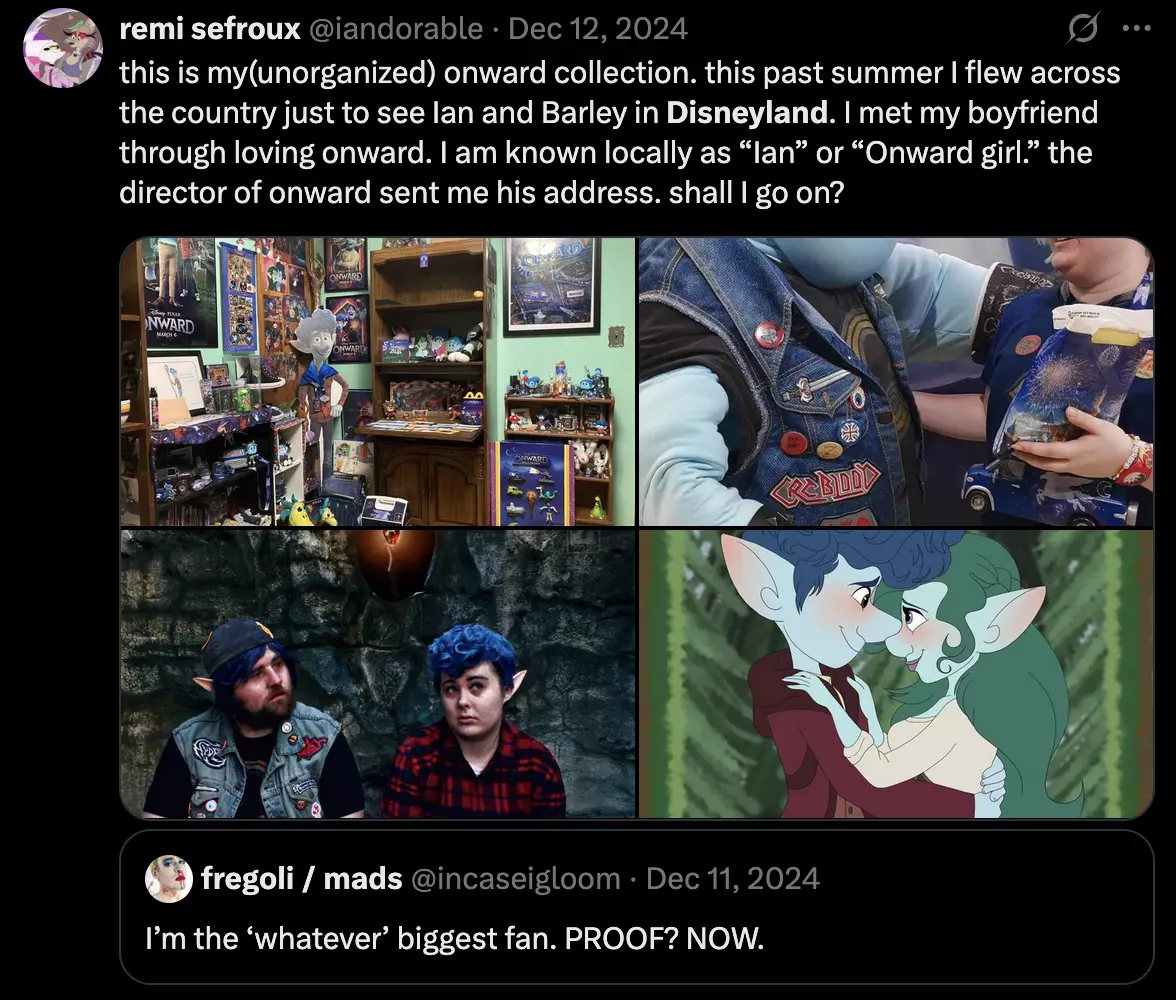The height and width of the screenshot is (1000, 1176).
Task: Open the elf couple fan art image
Action: pyautogui.click(x=896, y=674)
